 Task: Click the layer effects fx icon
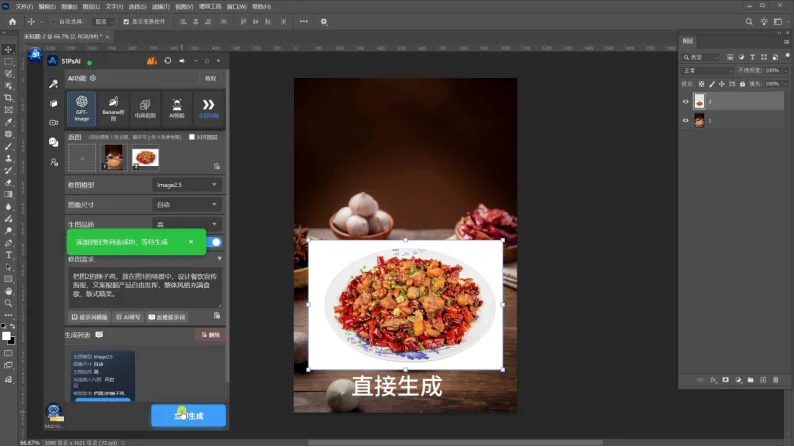[713, 380]
